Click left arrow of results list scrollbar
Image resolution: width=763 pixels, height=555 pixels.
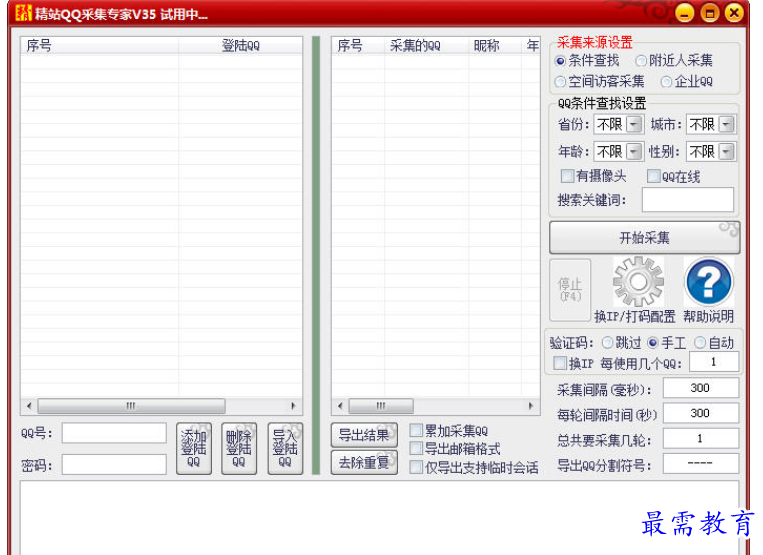pyautogui.click(x=340, y=406)
